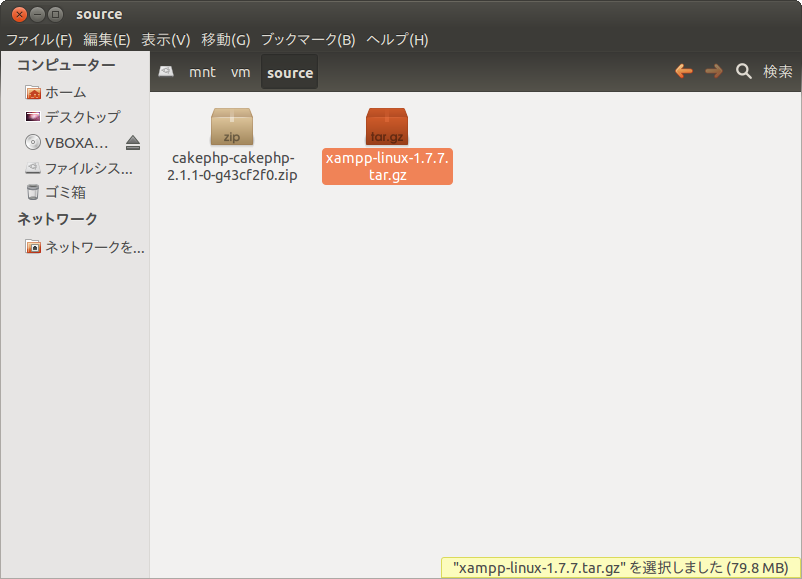Click the デスクトップ desktop icon
The width and height of the screenshot is (802, 579).
point(33,117)
